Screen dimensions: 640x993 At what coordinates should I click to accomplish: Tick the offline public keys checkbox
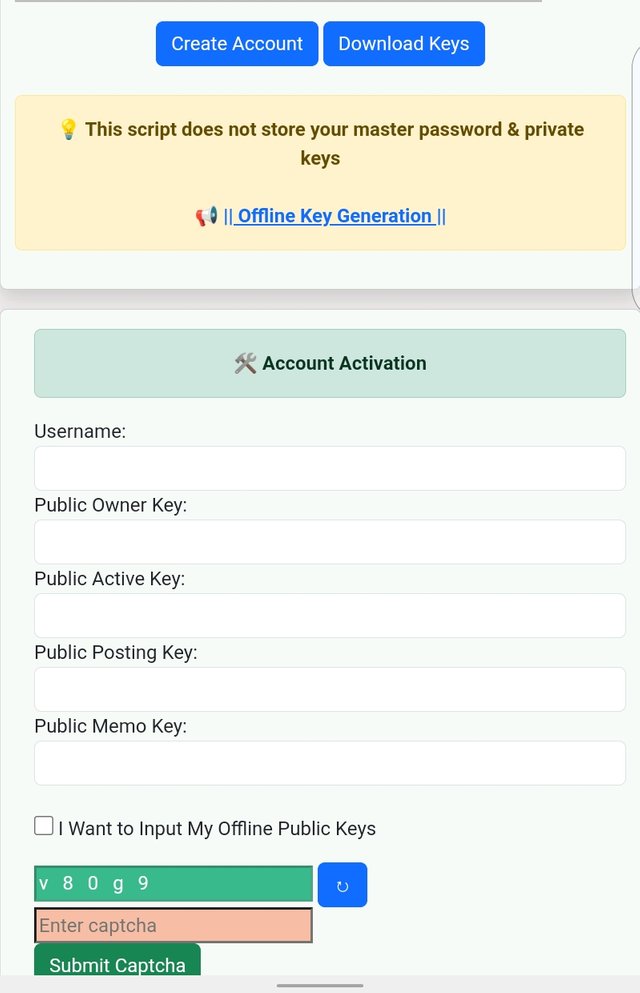pos(44,826)
